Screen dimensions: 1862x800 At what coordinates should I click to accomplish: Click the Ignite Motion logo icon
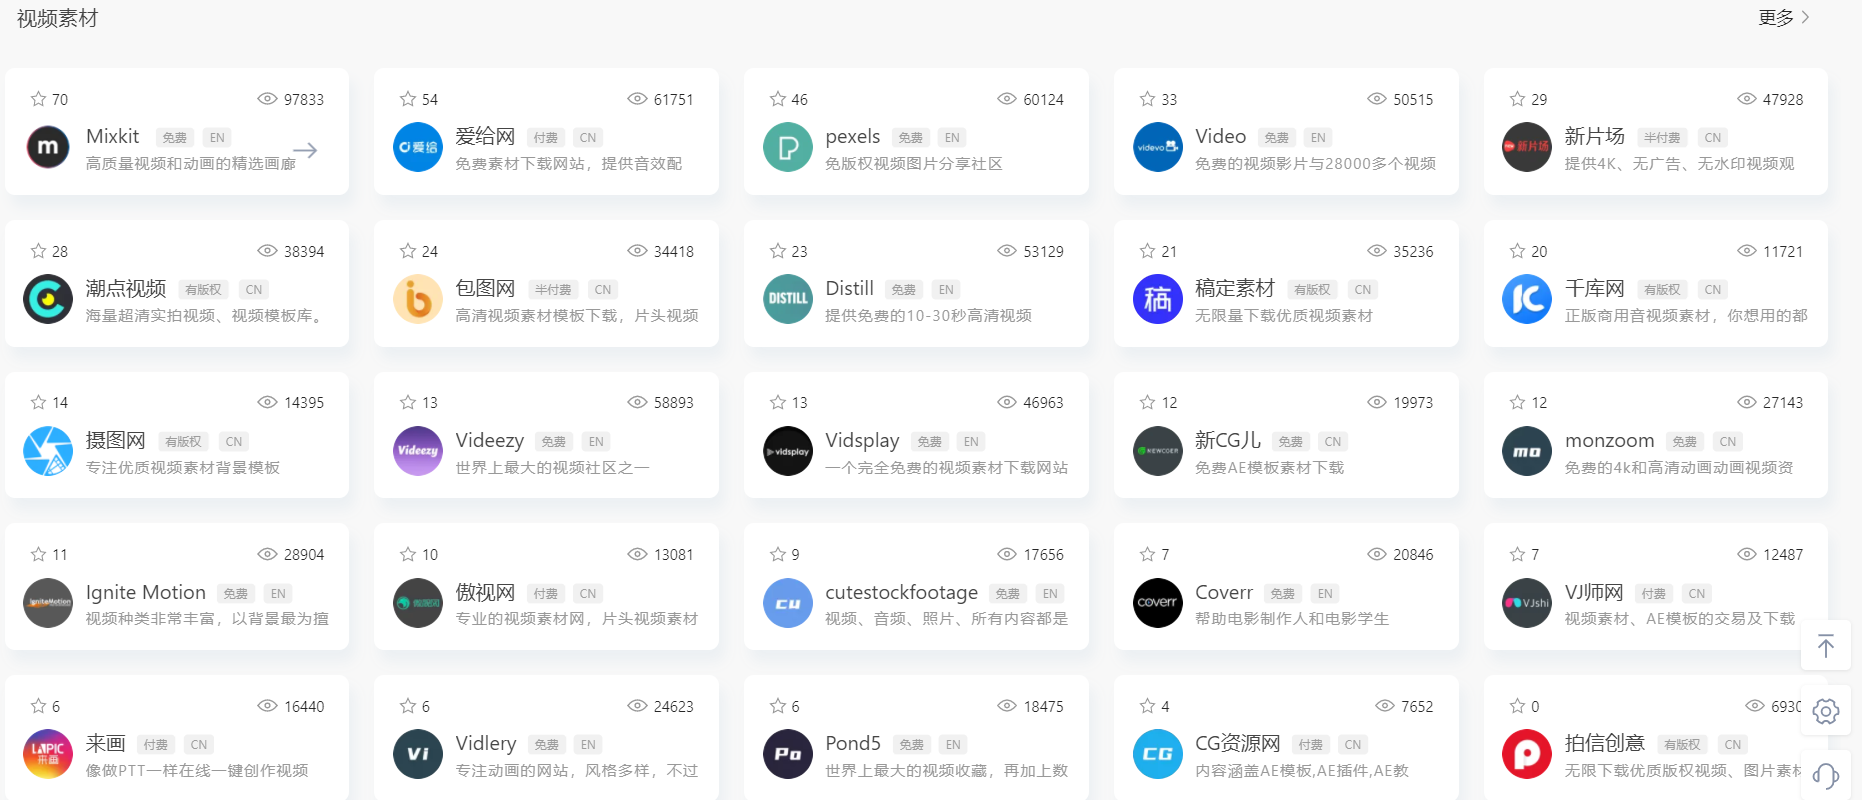click(x=48, y=603)
